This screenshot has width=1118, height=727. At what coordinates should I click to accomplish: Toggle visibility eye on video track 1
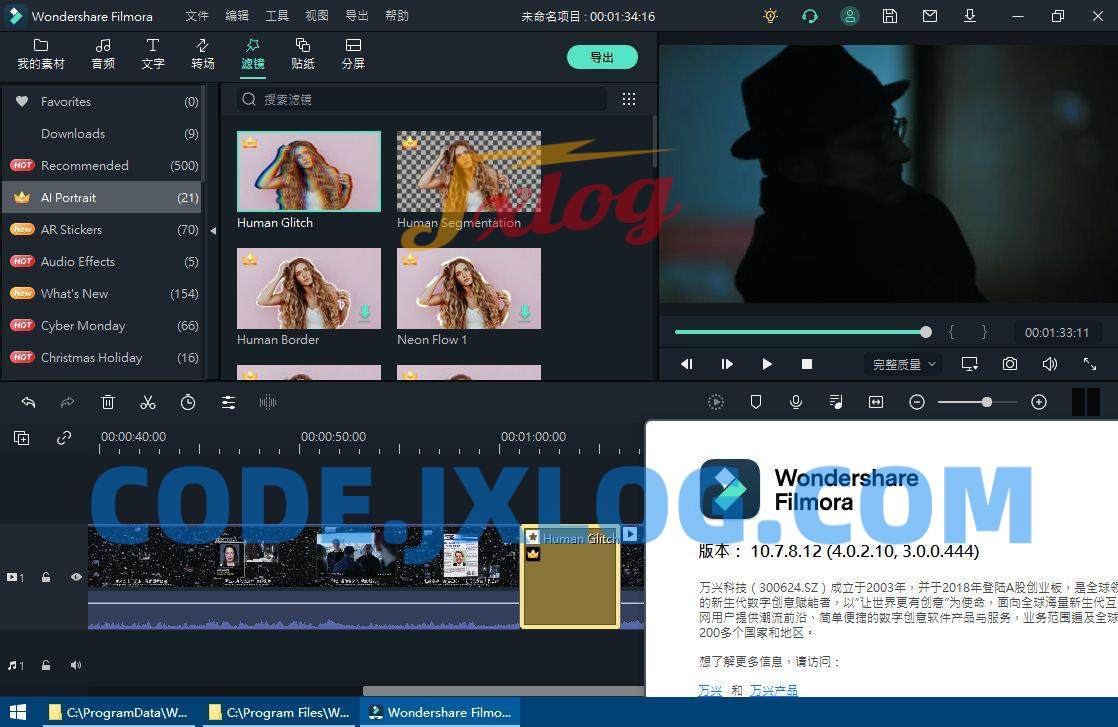click(76, 577)
